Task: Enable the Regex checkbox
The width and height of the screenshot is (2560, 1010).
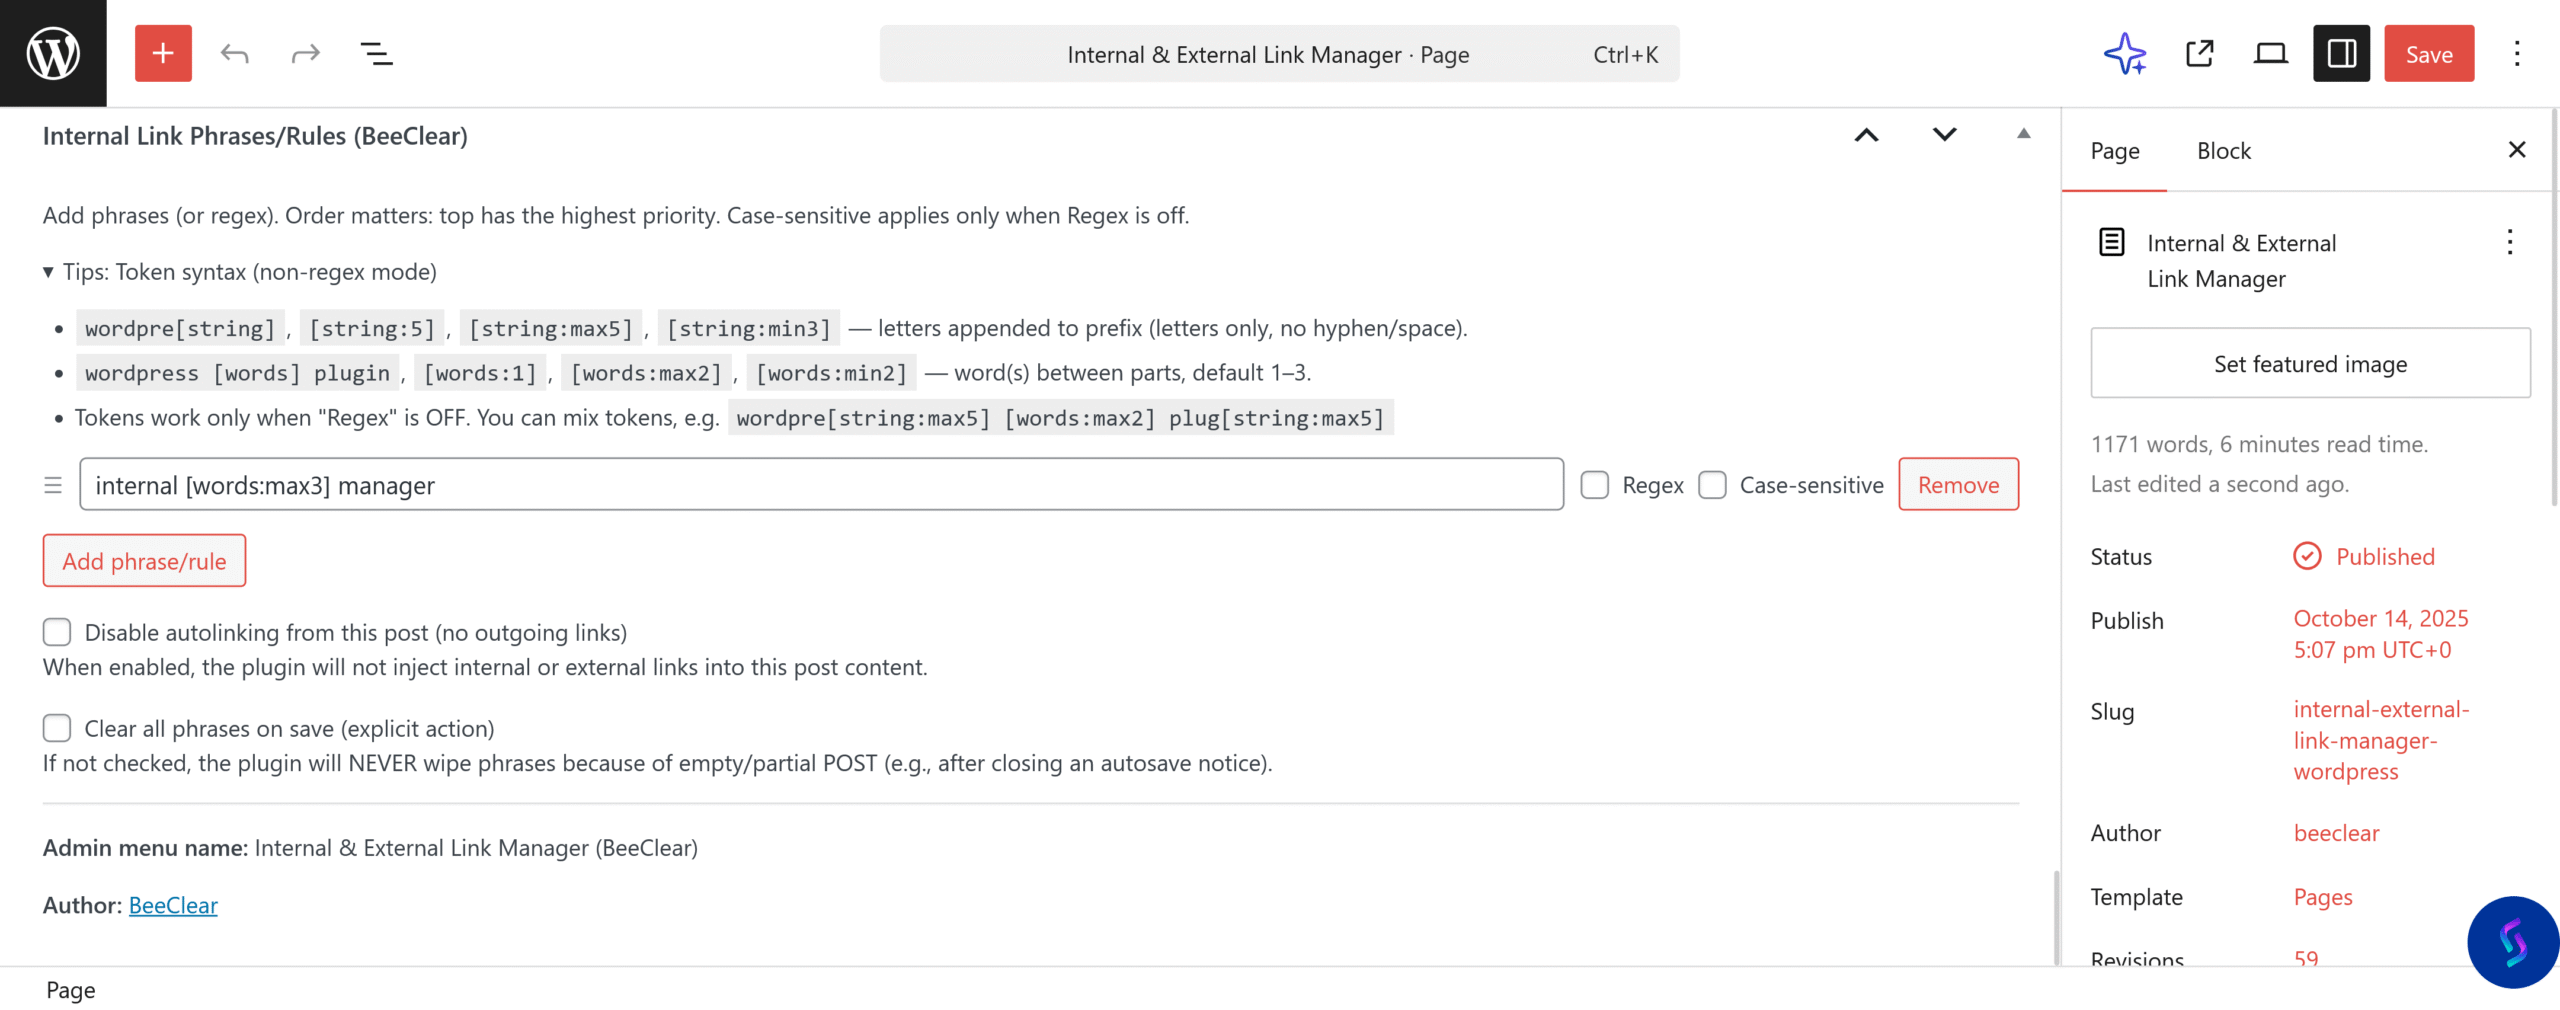Action: [1595, 485]
